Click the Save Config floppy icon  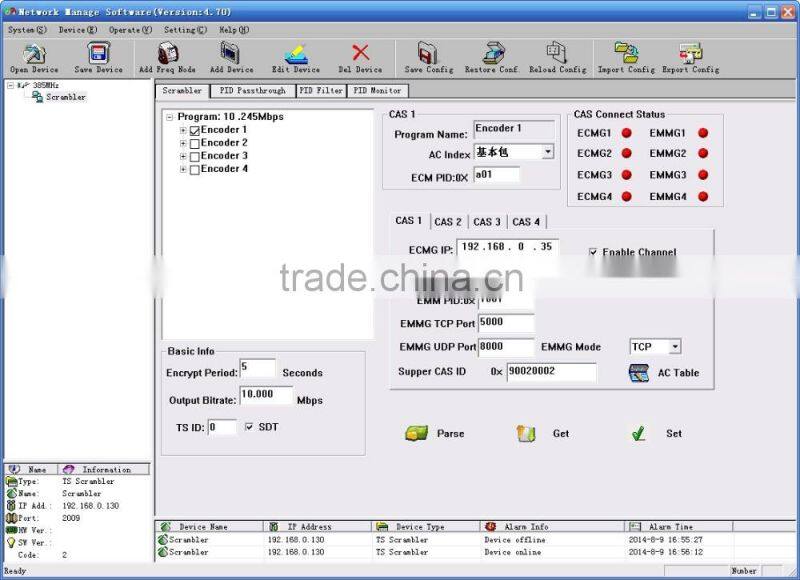428,53
